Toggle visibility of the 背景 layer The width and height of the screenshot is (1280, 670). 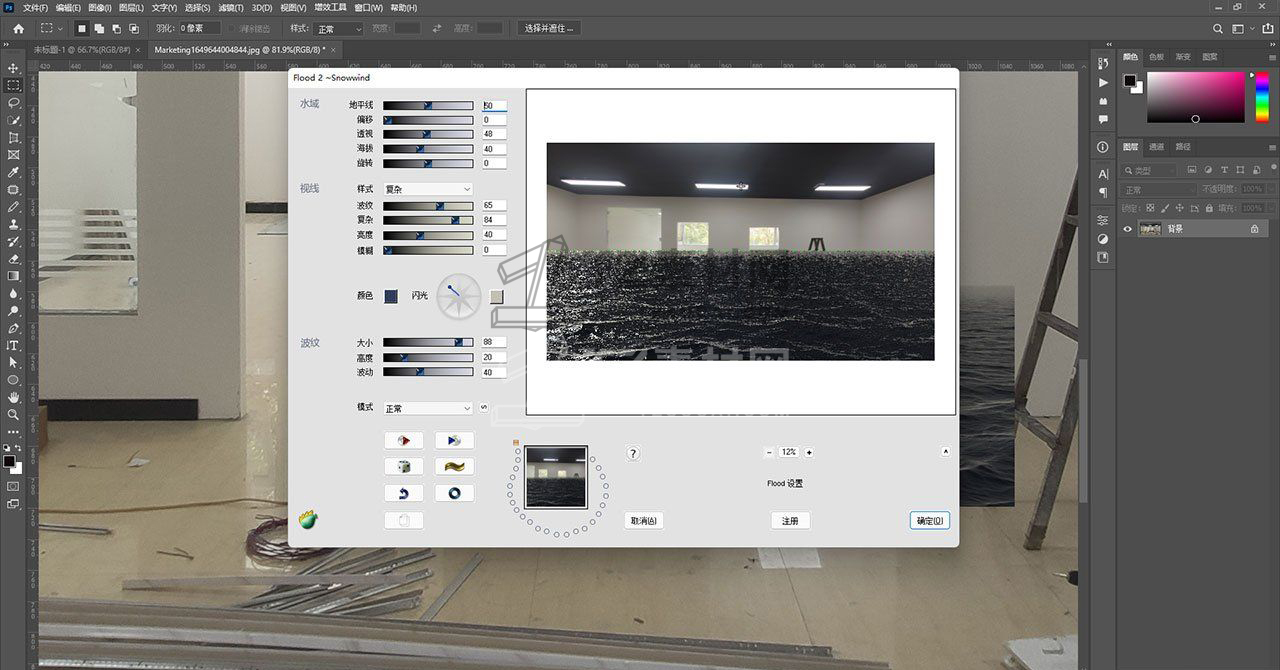click(x=1128, y=229)
